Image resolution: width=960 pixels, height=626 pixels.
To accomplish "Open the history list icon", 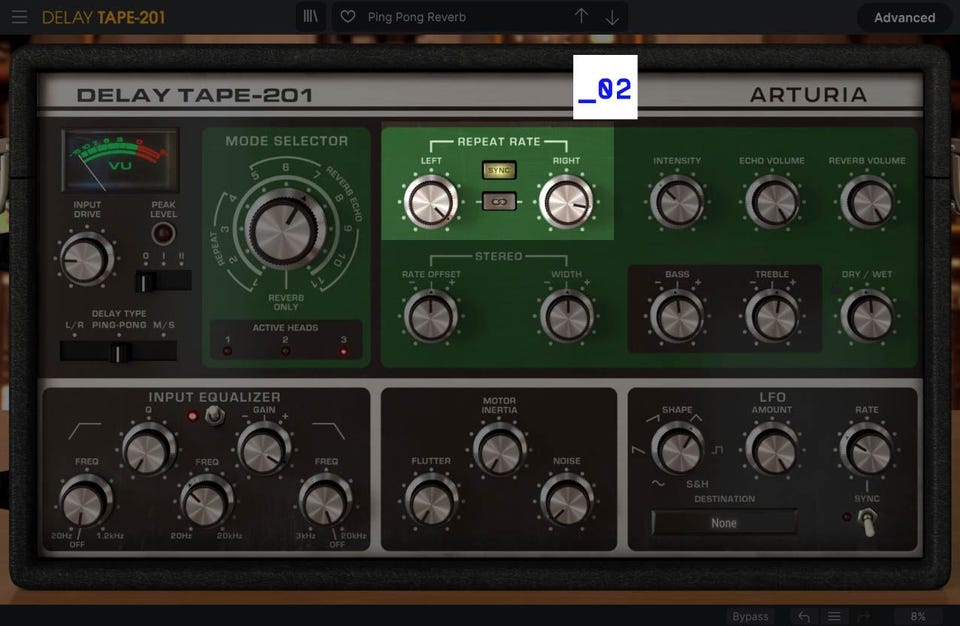I will coord(834,616).
